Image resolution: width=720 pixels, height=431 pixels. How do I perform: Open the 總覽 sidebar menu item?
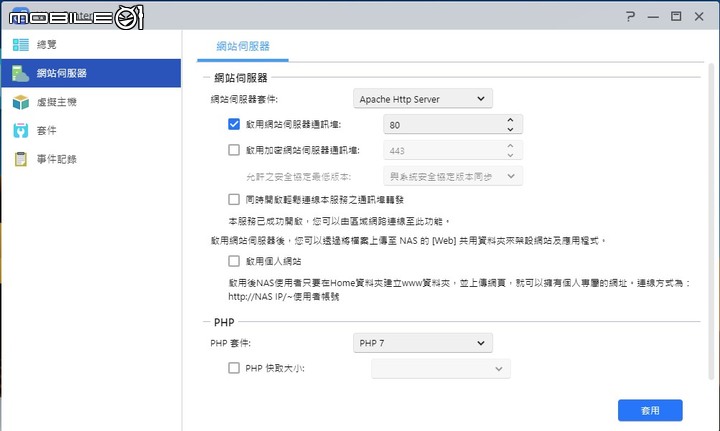pyautogui.click(x=91, y=45)
